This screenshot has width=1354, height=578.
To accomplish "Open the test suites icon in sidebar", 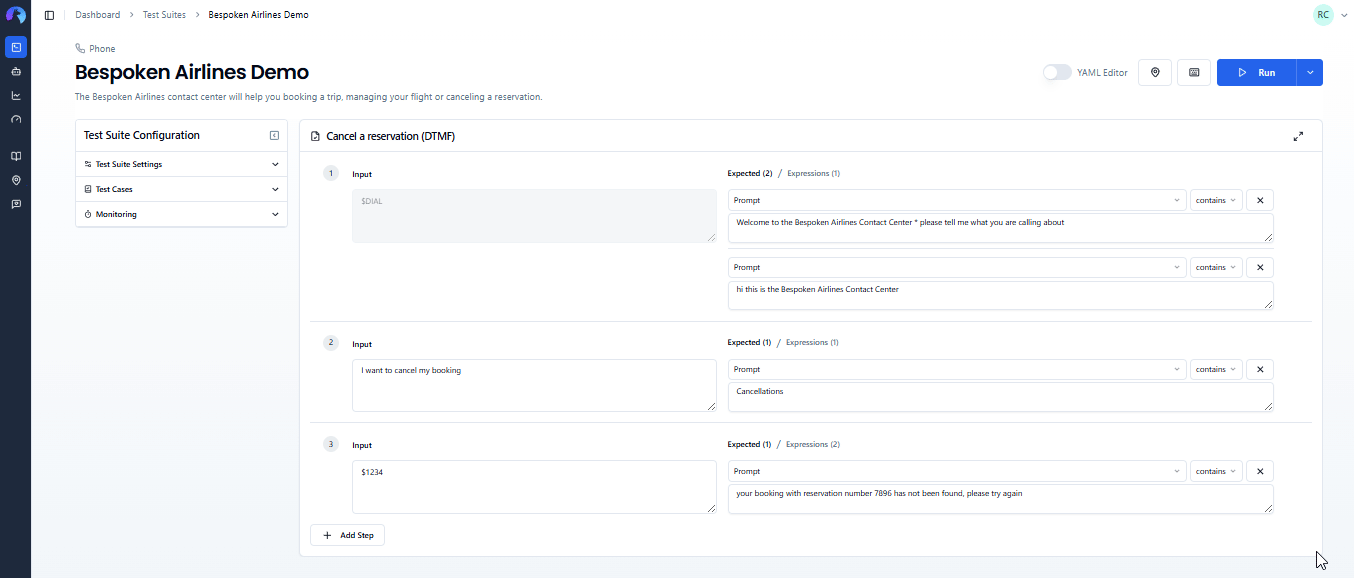I will (16, 47).
